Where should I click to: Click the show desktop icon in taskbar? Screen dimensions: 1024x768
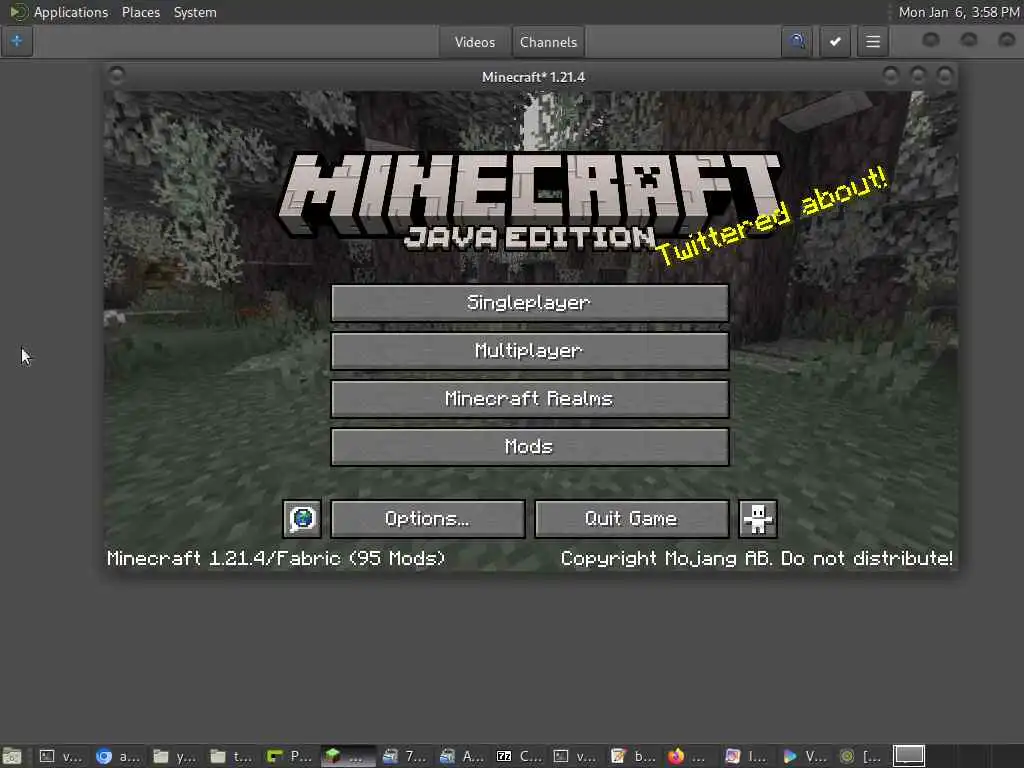click(x=12, y=756)
